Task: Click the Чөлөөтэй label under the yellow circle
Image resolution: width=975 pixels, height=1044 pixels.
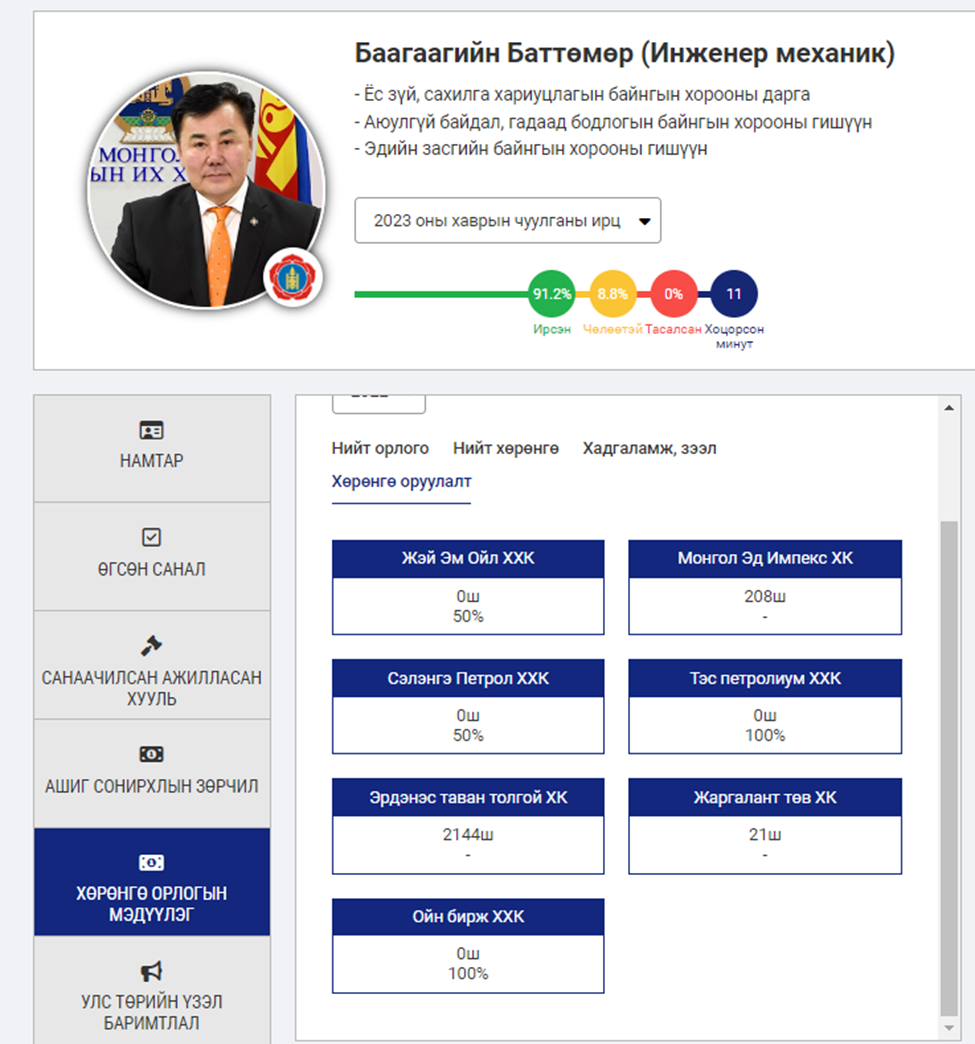Action: click(613, 329)
